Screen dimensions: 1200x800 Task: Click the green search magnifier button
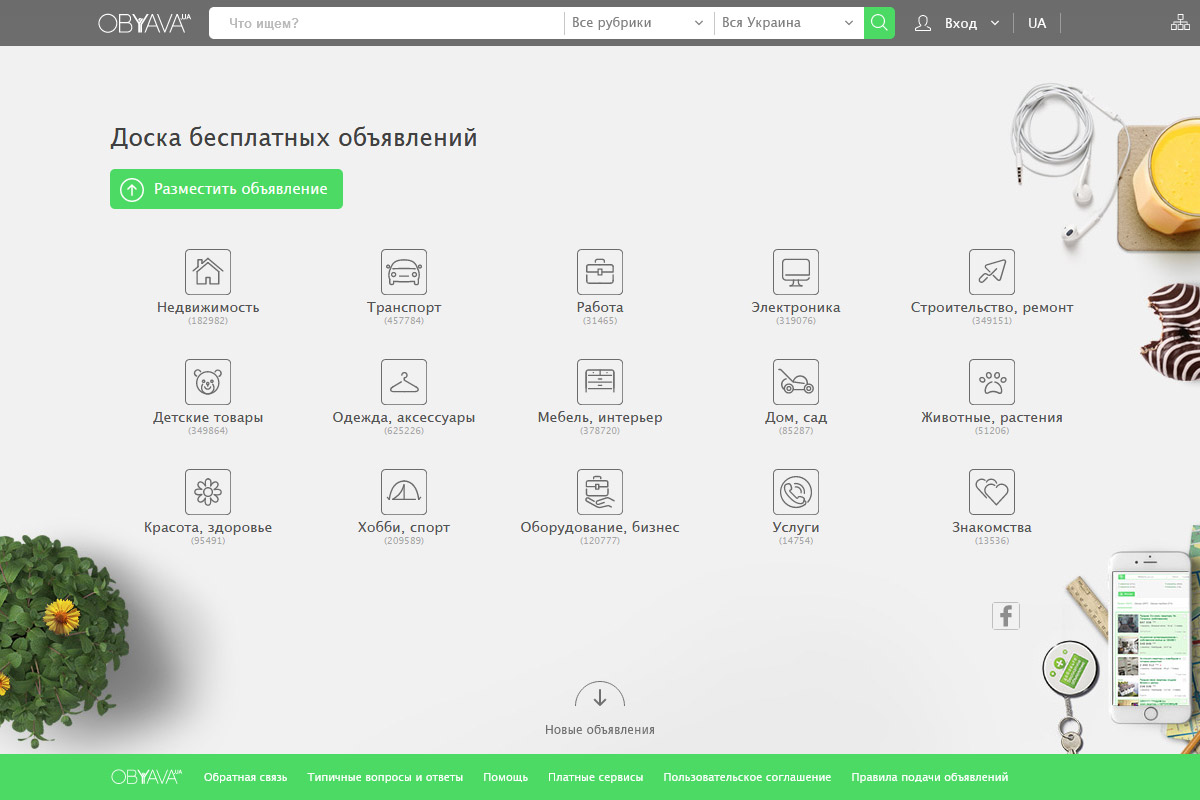[x=879, y=23]
